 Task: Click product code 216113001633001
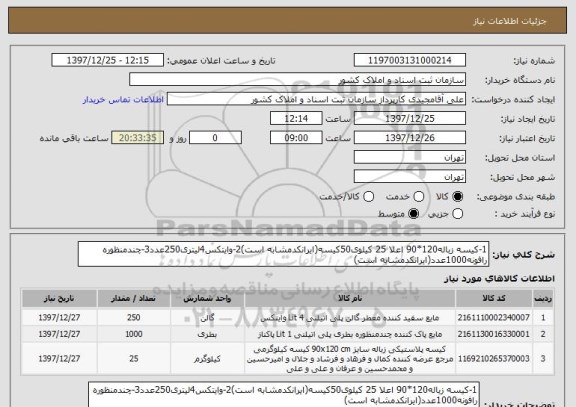coord(494,334)
